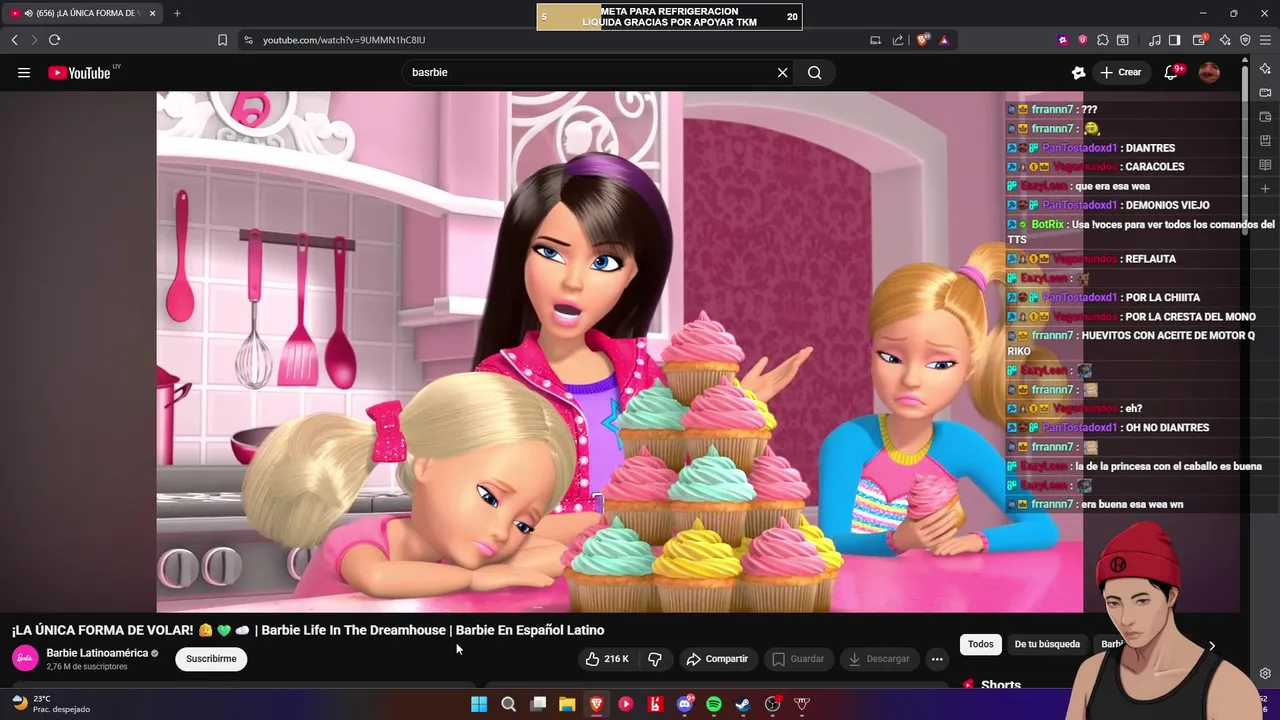Open the browser extensions puzzle icon

pyautogui.click(x=1102, y=40)
